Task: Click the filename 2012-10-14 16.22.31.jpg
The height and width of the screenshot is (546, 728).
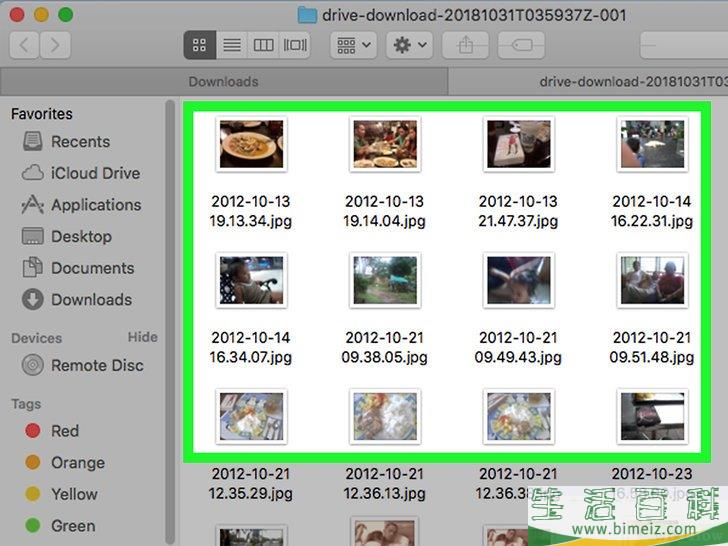Action: [x=652, y=211]
